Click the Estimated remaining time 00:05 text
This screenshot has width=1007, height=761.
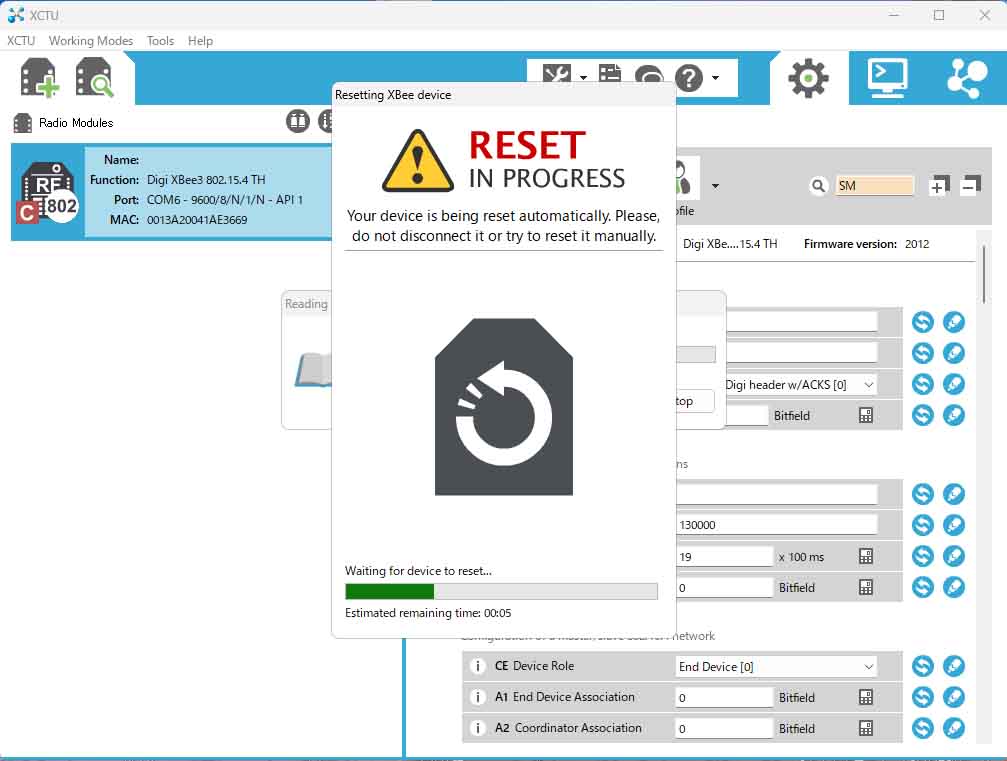click(x=428, y=613)
